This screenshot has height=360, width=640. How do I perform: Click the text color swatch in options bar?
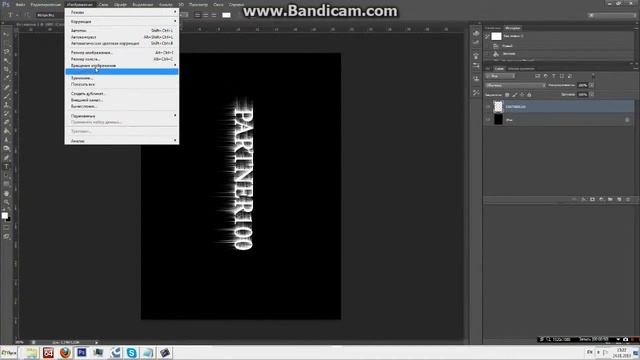[x=226, y=15]
